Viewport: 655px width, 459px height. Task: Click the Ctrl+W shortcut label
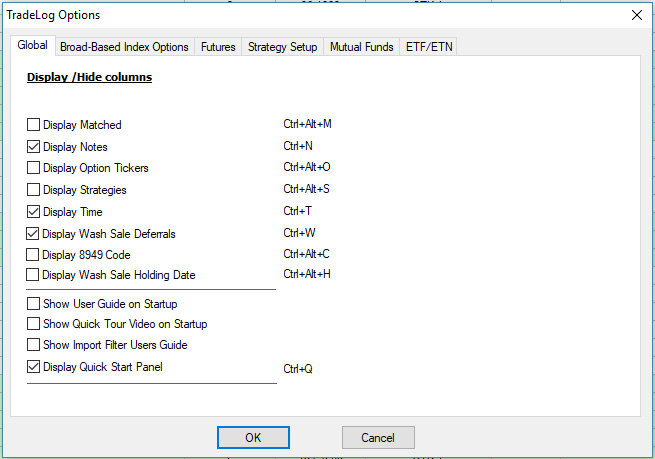pos(299,233)
